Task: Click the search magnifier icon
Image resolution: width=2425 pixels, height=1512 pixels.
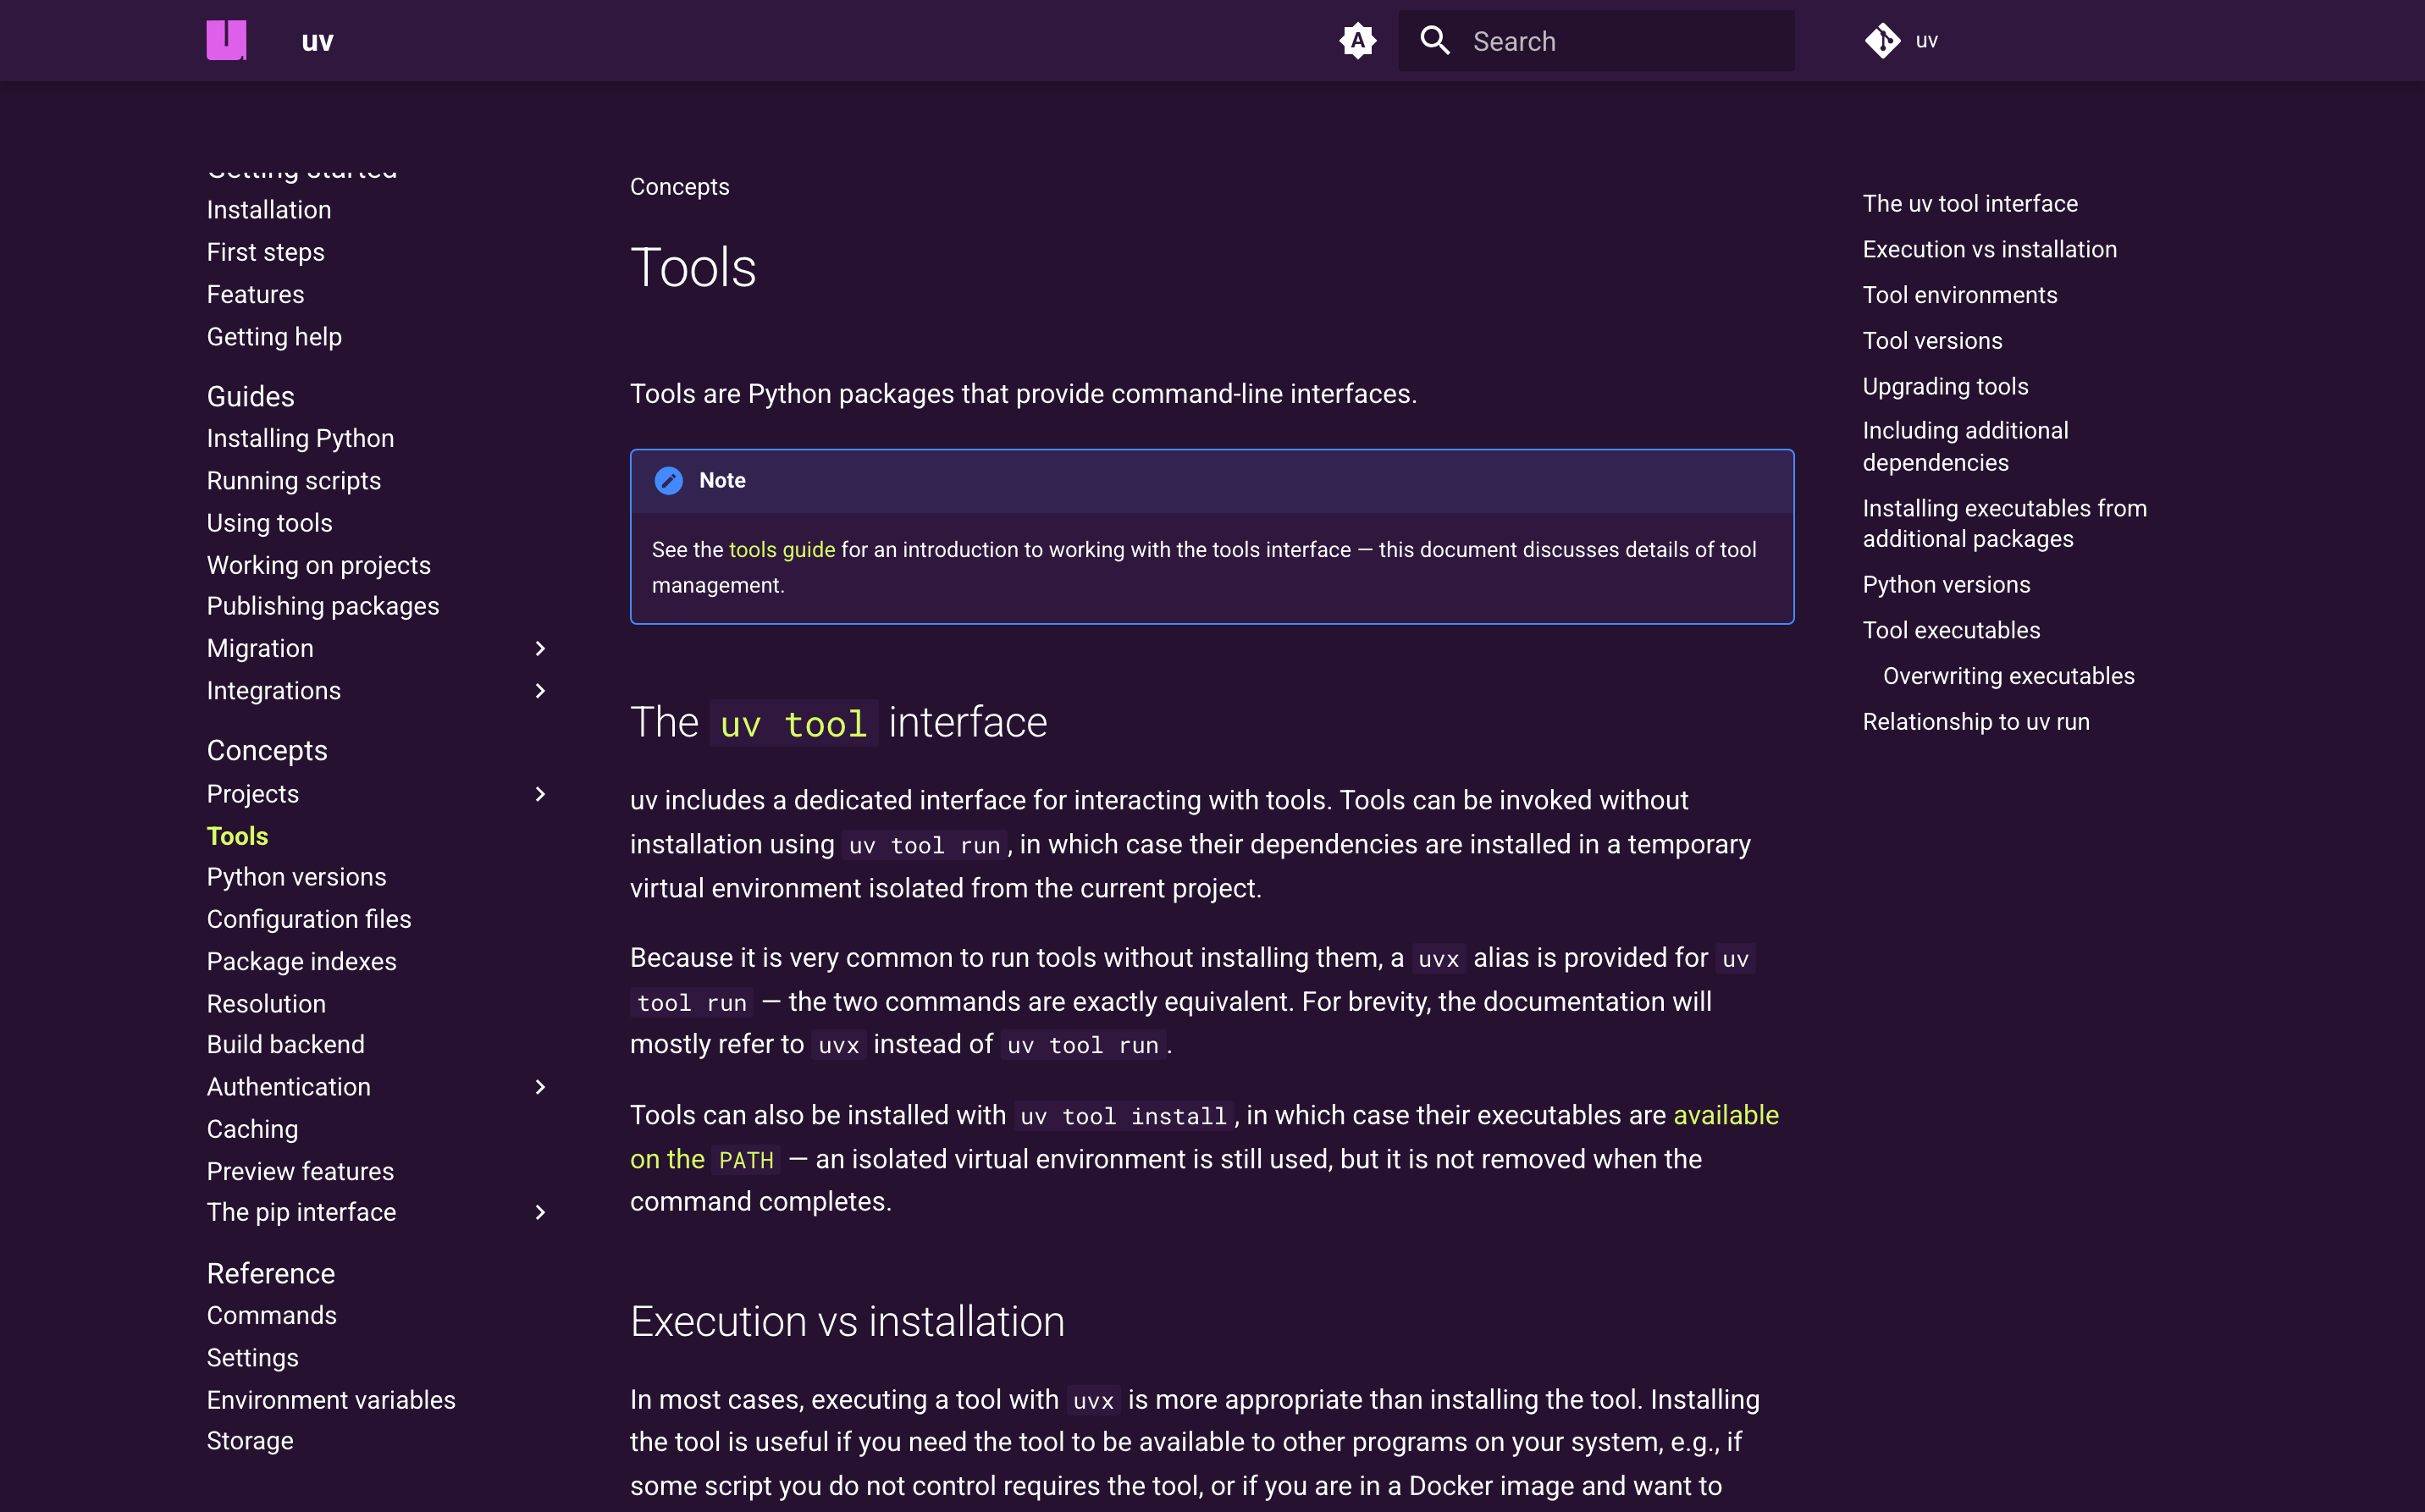Action: (1434, 41)
